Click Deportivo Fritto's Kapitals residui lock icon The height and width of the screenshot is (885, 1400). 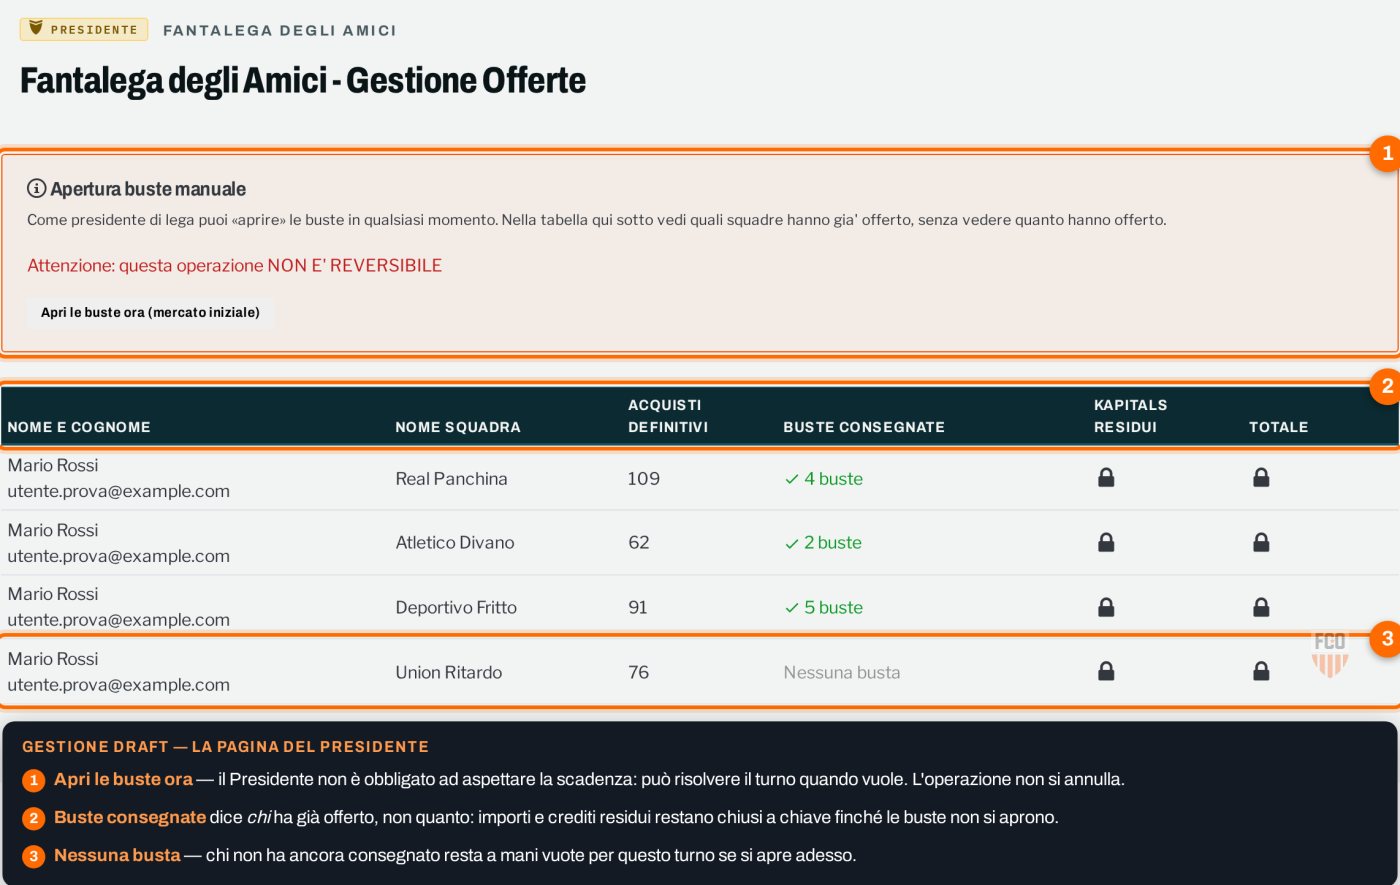click(x=1106, y=607)
